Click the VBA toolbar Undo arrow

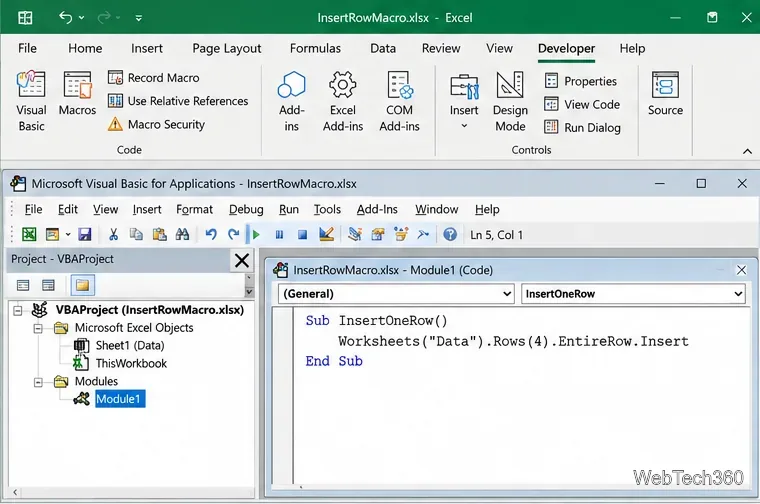[x=210, y=235]
